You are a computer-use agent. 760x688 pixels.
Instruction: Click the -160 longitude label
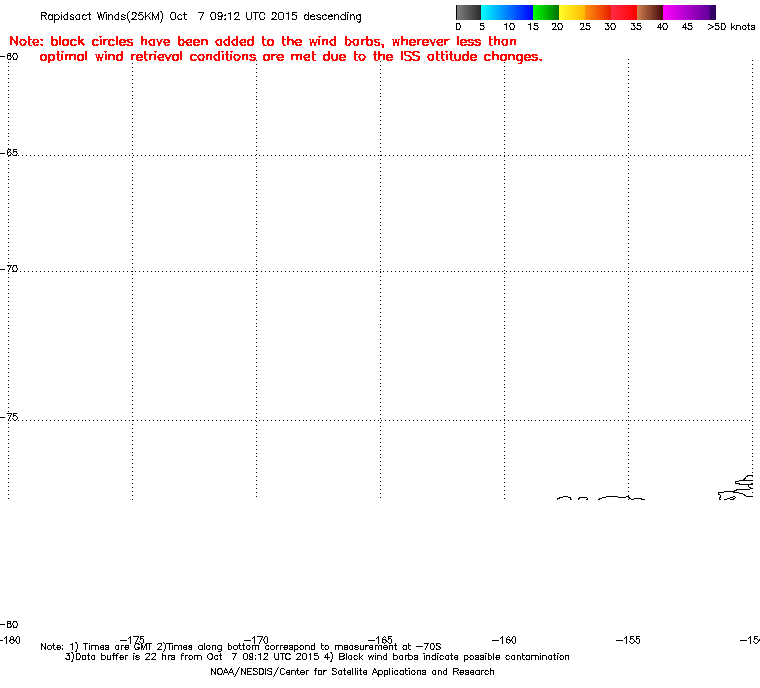504,640
